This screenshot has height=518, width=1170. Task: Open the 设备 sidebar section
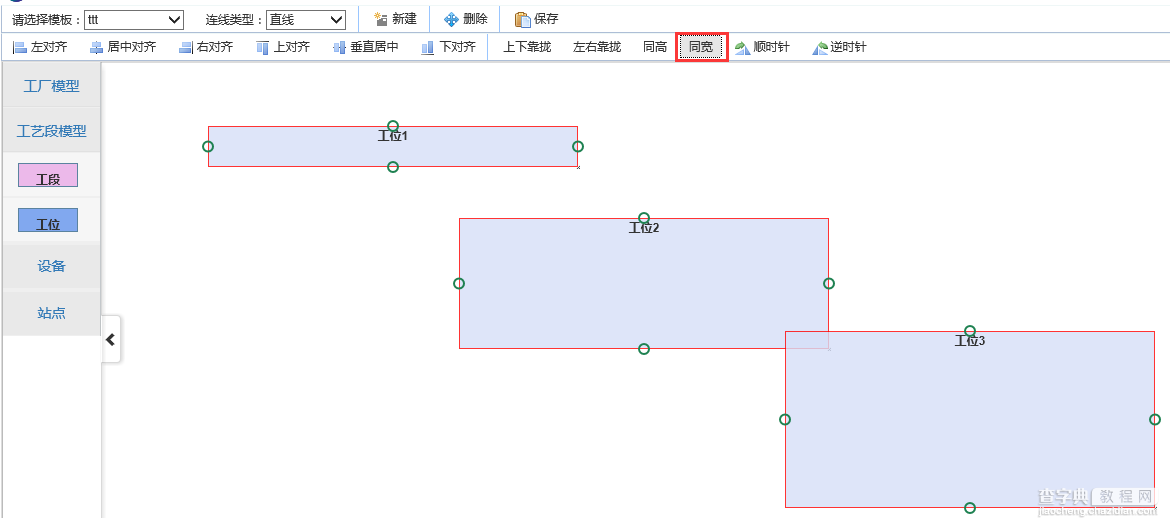pyautogui.click(x=51, y=266)
